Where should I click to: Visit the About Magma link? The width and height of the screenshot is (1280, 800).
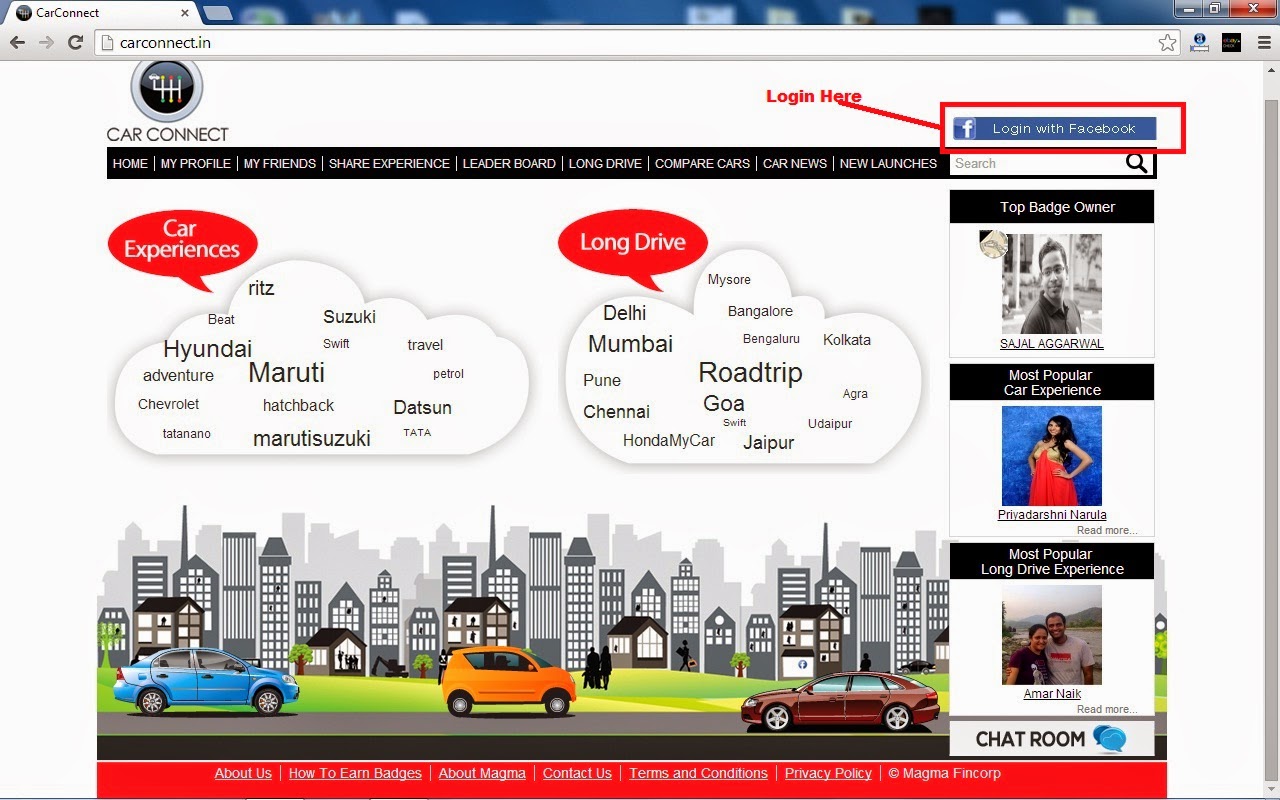click(x=482, y=773)
